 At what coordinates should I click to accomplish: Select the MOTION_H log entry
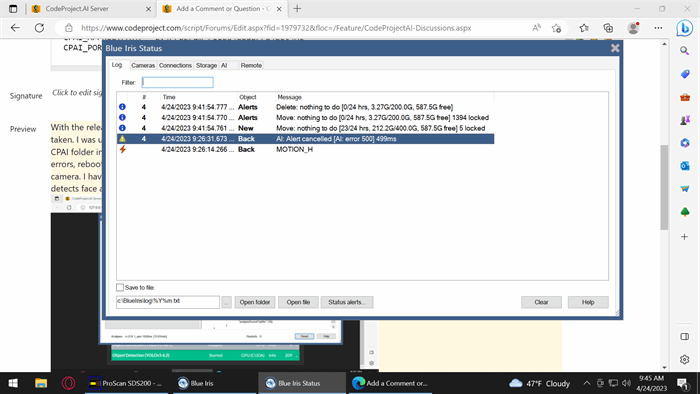coord(305,149)
